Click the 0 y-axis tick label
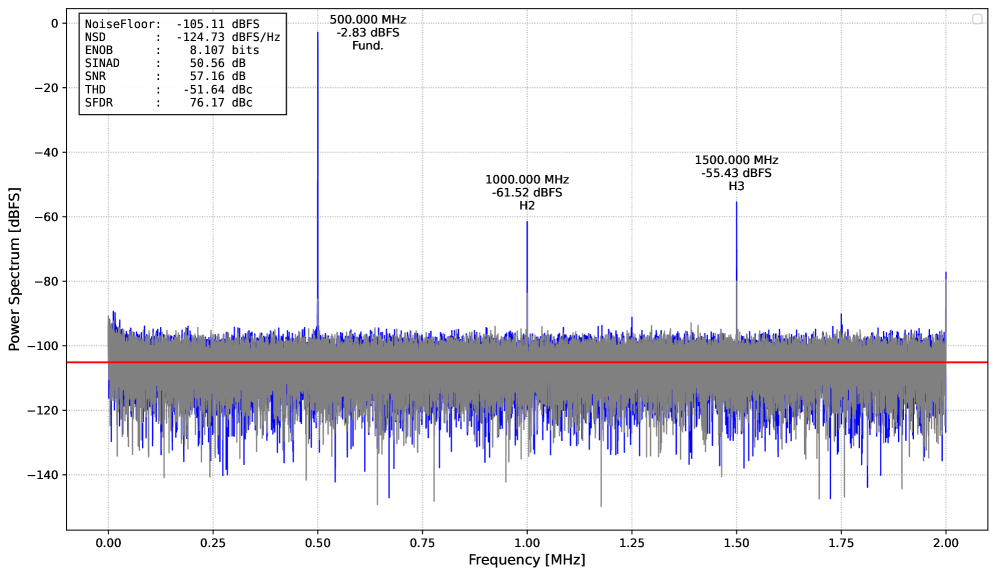The width and height of the screenshot is (996, 576). (55, 23)
